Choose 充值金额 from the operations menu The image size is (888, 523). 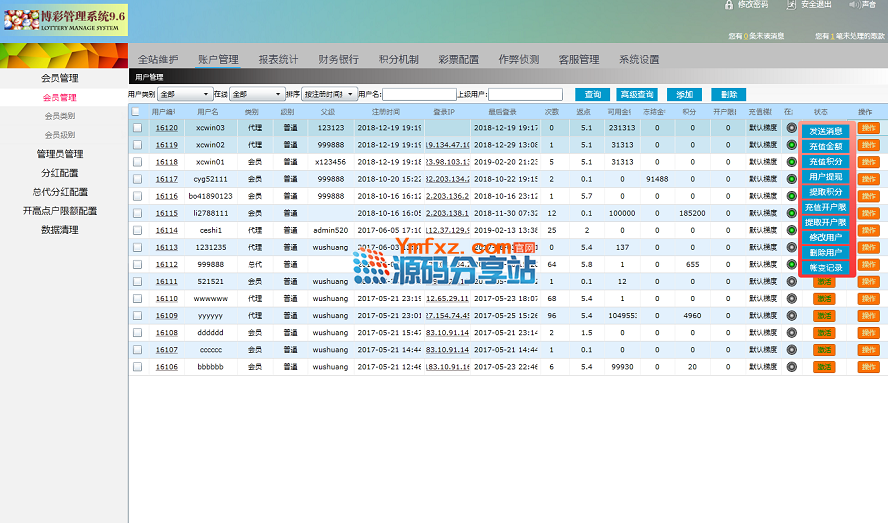click(825, 146)
